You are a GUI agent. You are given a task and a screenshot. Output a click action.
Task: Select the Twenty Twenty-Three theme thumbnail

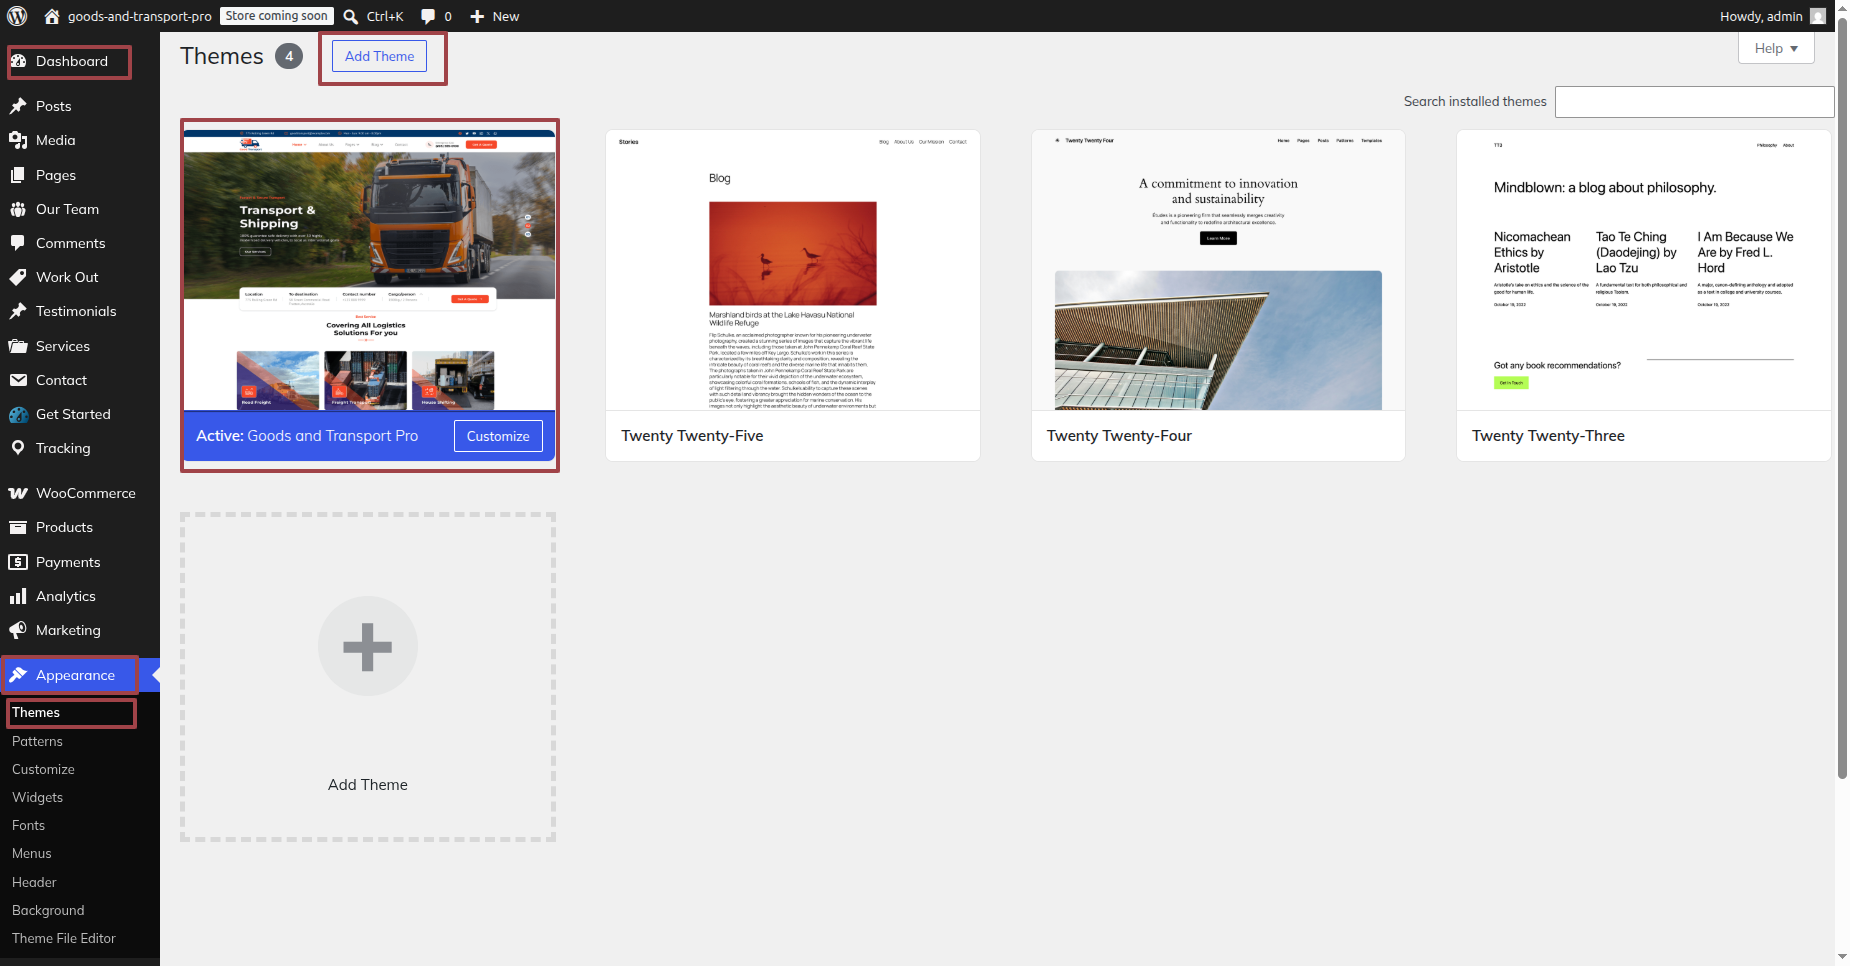point(1644,270)
